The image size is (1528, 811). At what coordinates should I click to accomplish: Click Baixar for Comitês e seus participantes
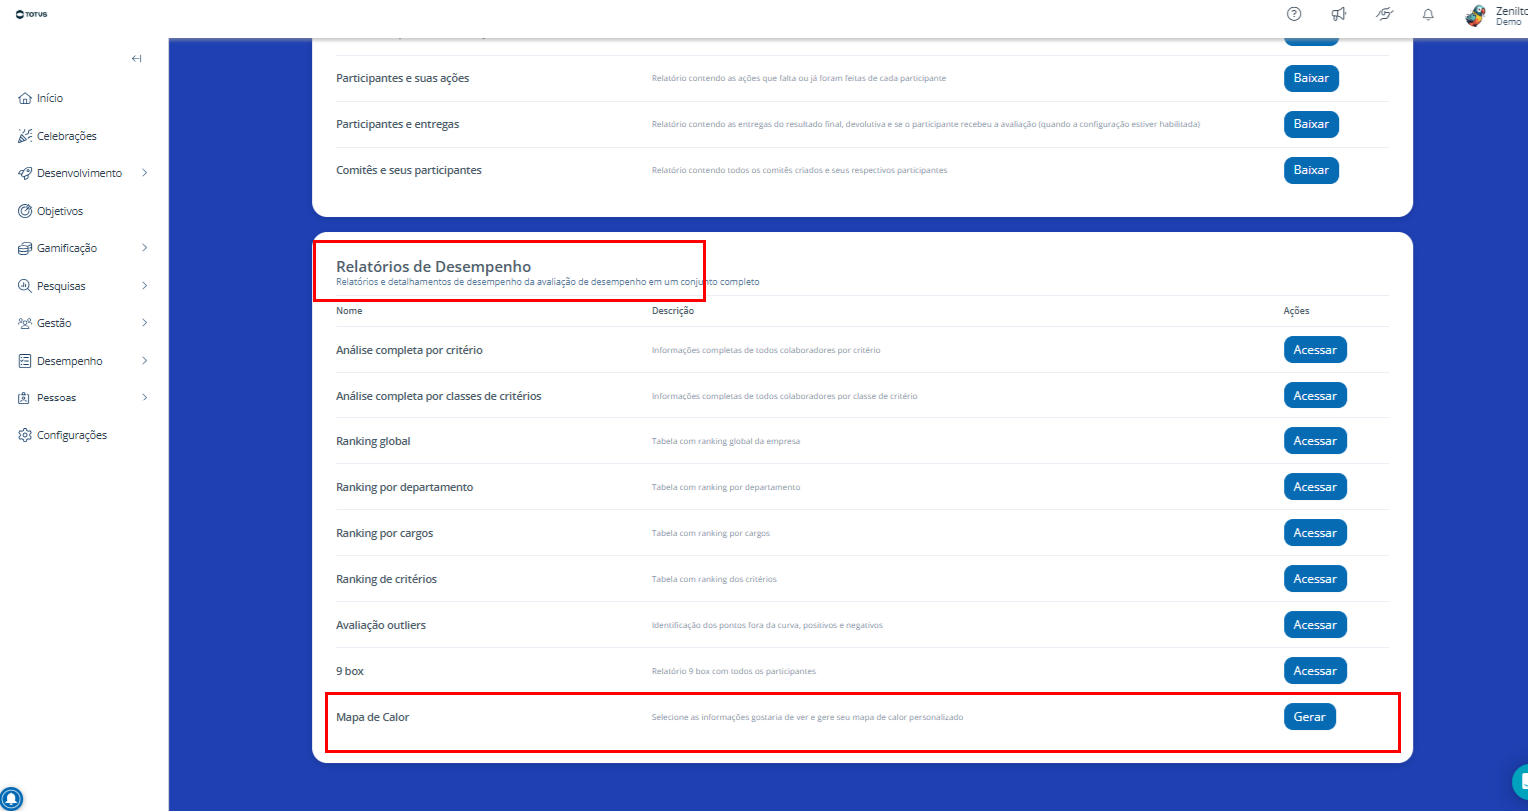[1311, 170]
